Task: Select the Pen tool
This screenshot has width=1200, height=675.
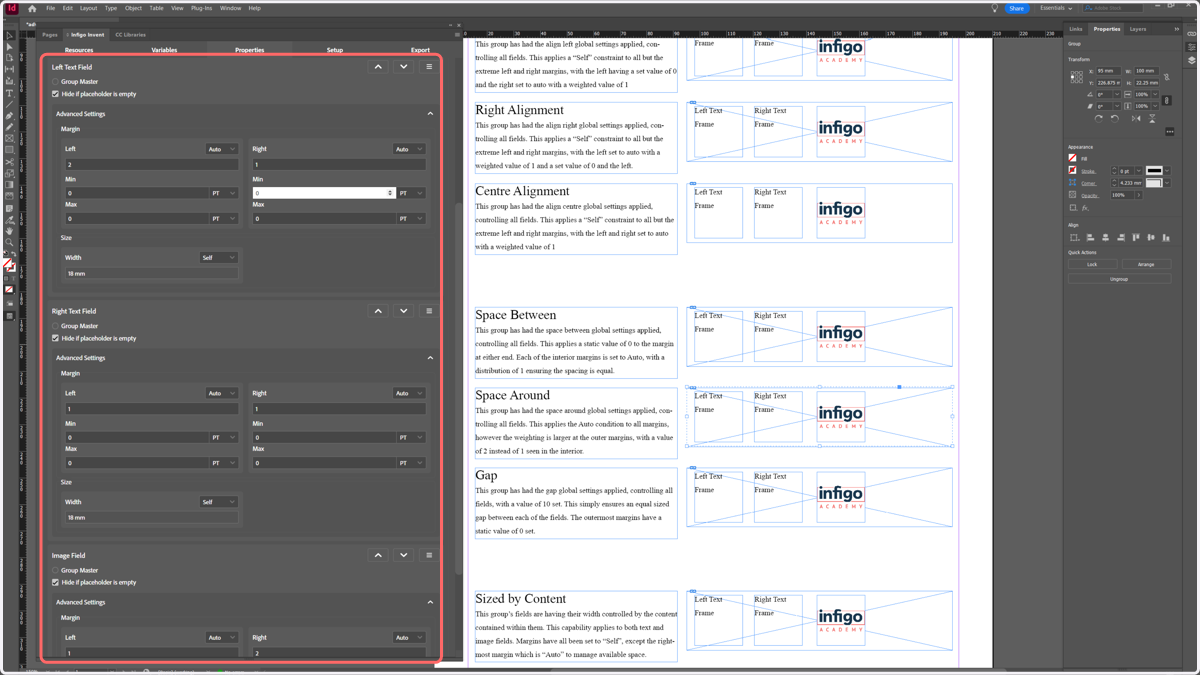Action: tap(10, 115)
